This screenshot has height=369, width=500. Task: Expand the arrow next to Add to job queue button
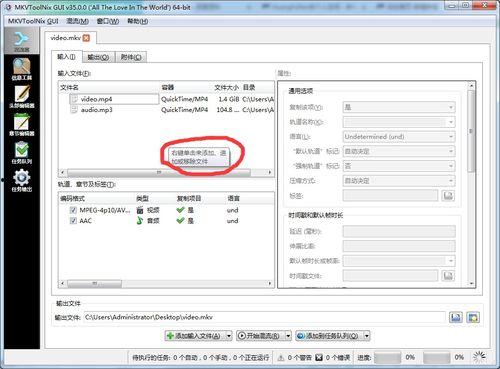point(367,336)
